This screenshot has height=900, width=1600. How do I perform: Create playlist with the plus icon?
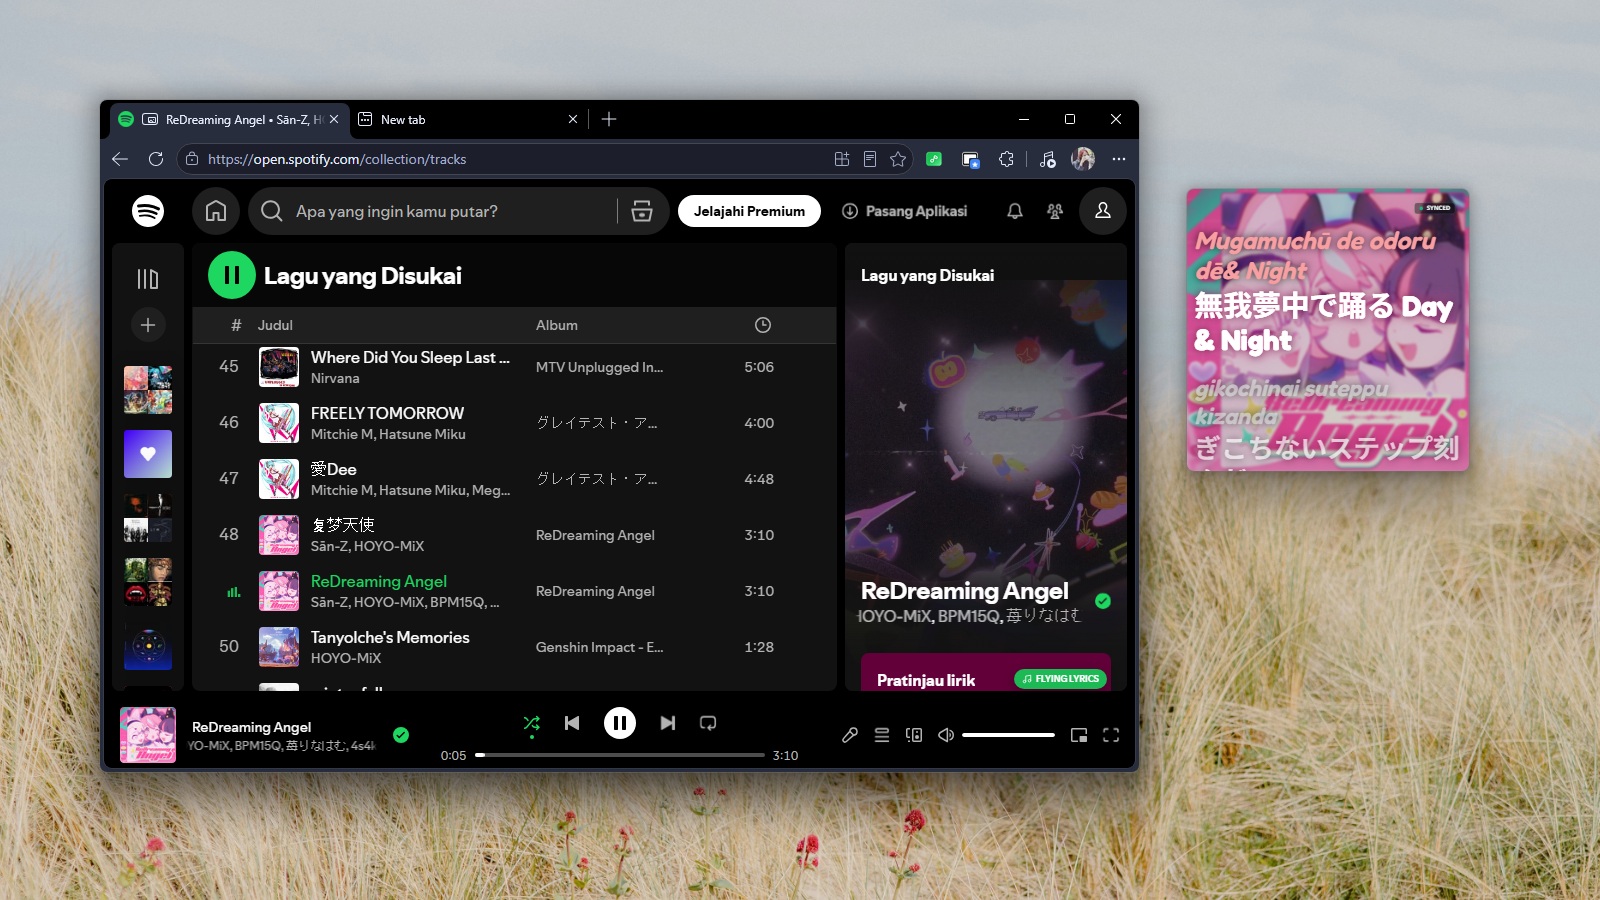[x=148, y=325]
